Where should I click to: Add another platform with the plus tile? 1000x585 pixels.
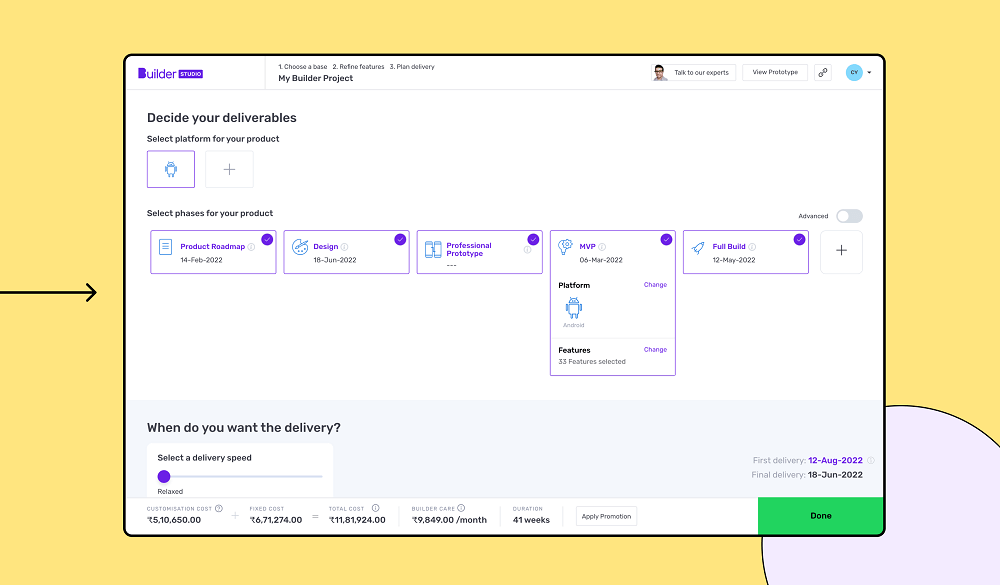230,169
